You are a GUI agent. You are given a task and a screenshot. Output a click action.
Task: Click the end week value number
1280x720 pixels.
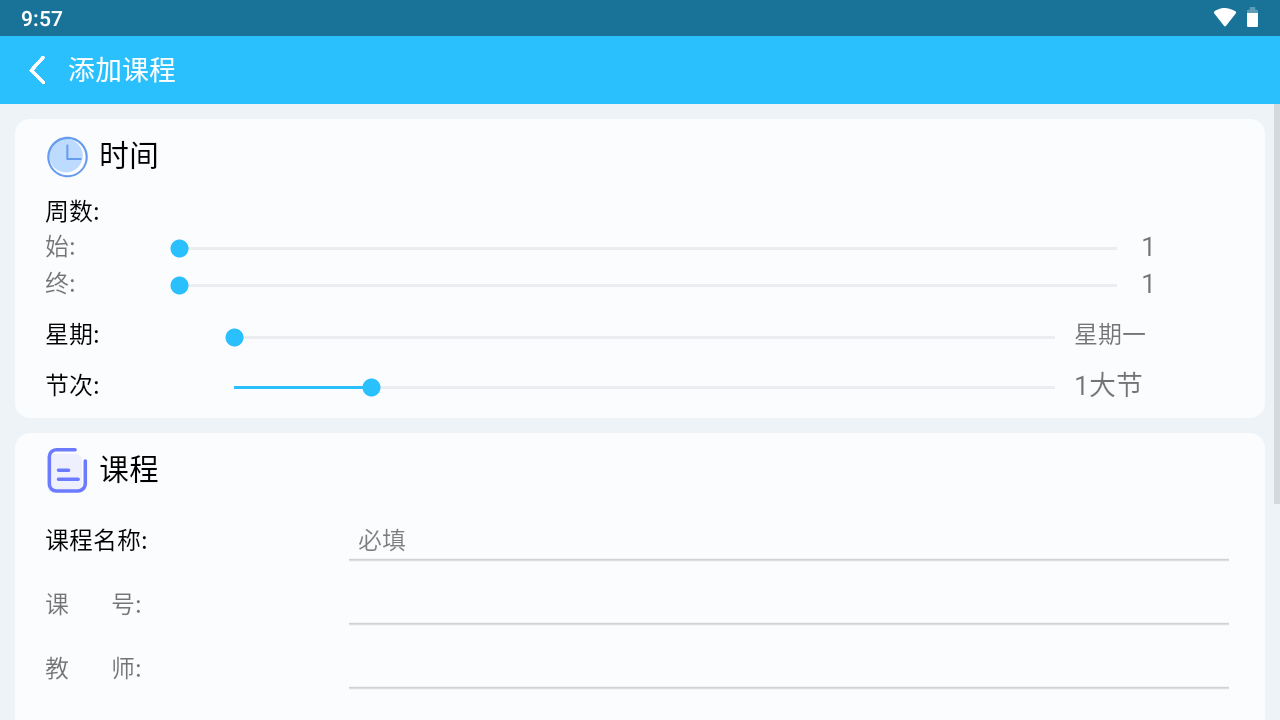[x=1148, y=285]
